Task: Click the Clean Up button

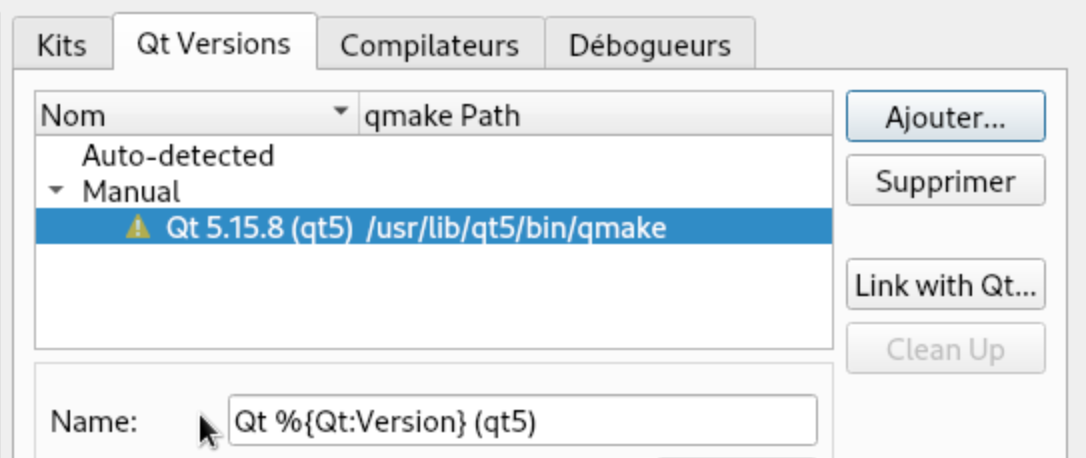Action: click(945, 349)
